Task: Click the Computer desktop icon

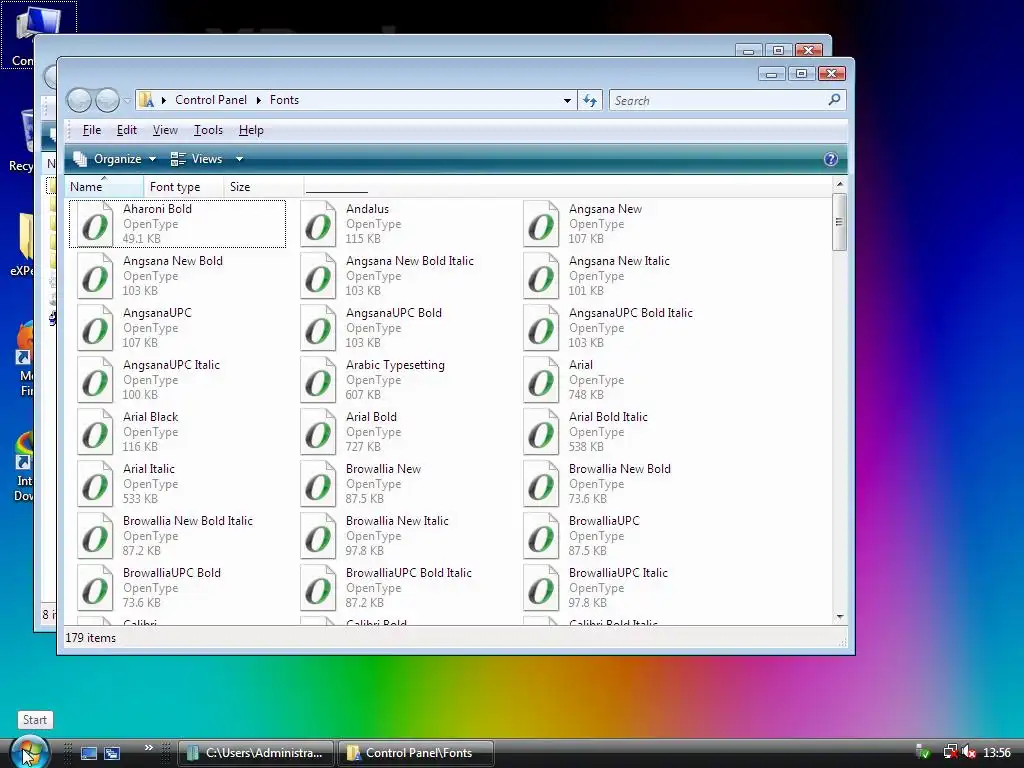Action: tap(38, 35)
